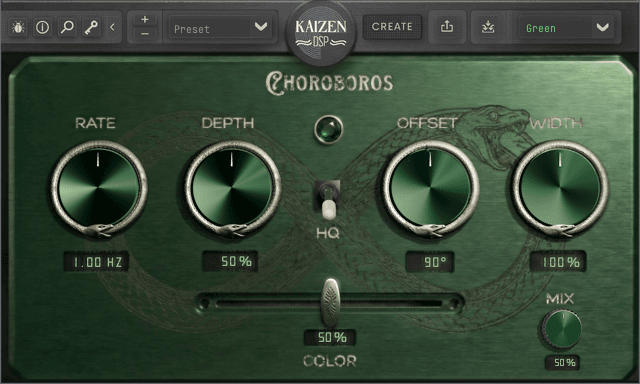Screen dimensions: 640x384
Task: Click the DEPTH label
Action: pyautogui.click(x=228, y=123)
